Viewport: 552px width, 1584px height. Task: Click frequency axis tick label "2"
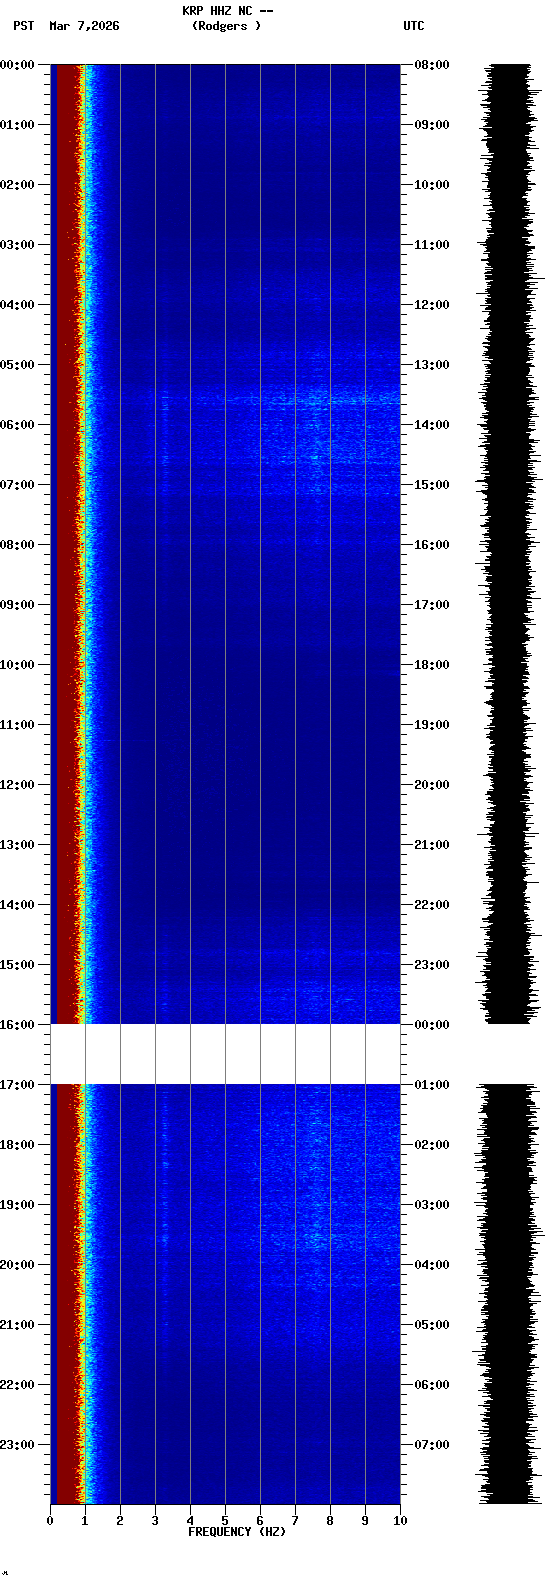[x=120, y=1521]
